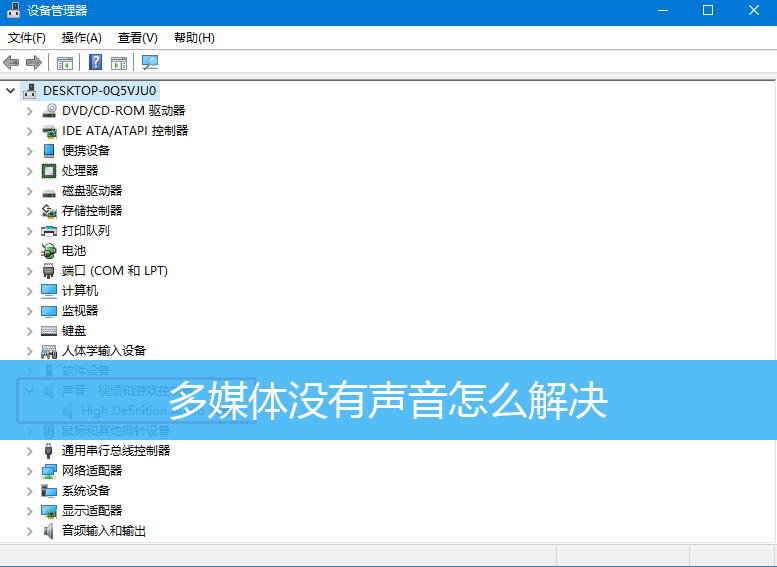Expand the 显示适配器 display adapters node
The height and width of the screenshot is (567, 777).
[29, 511]
